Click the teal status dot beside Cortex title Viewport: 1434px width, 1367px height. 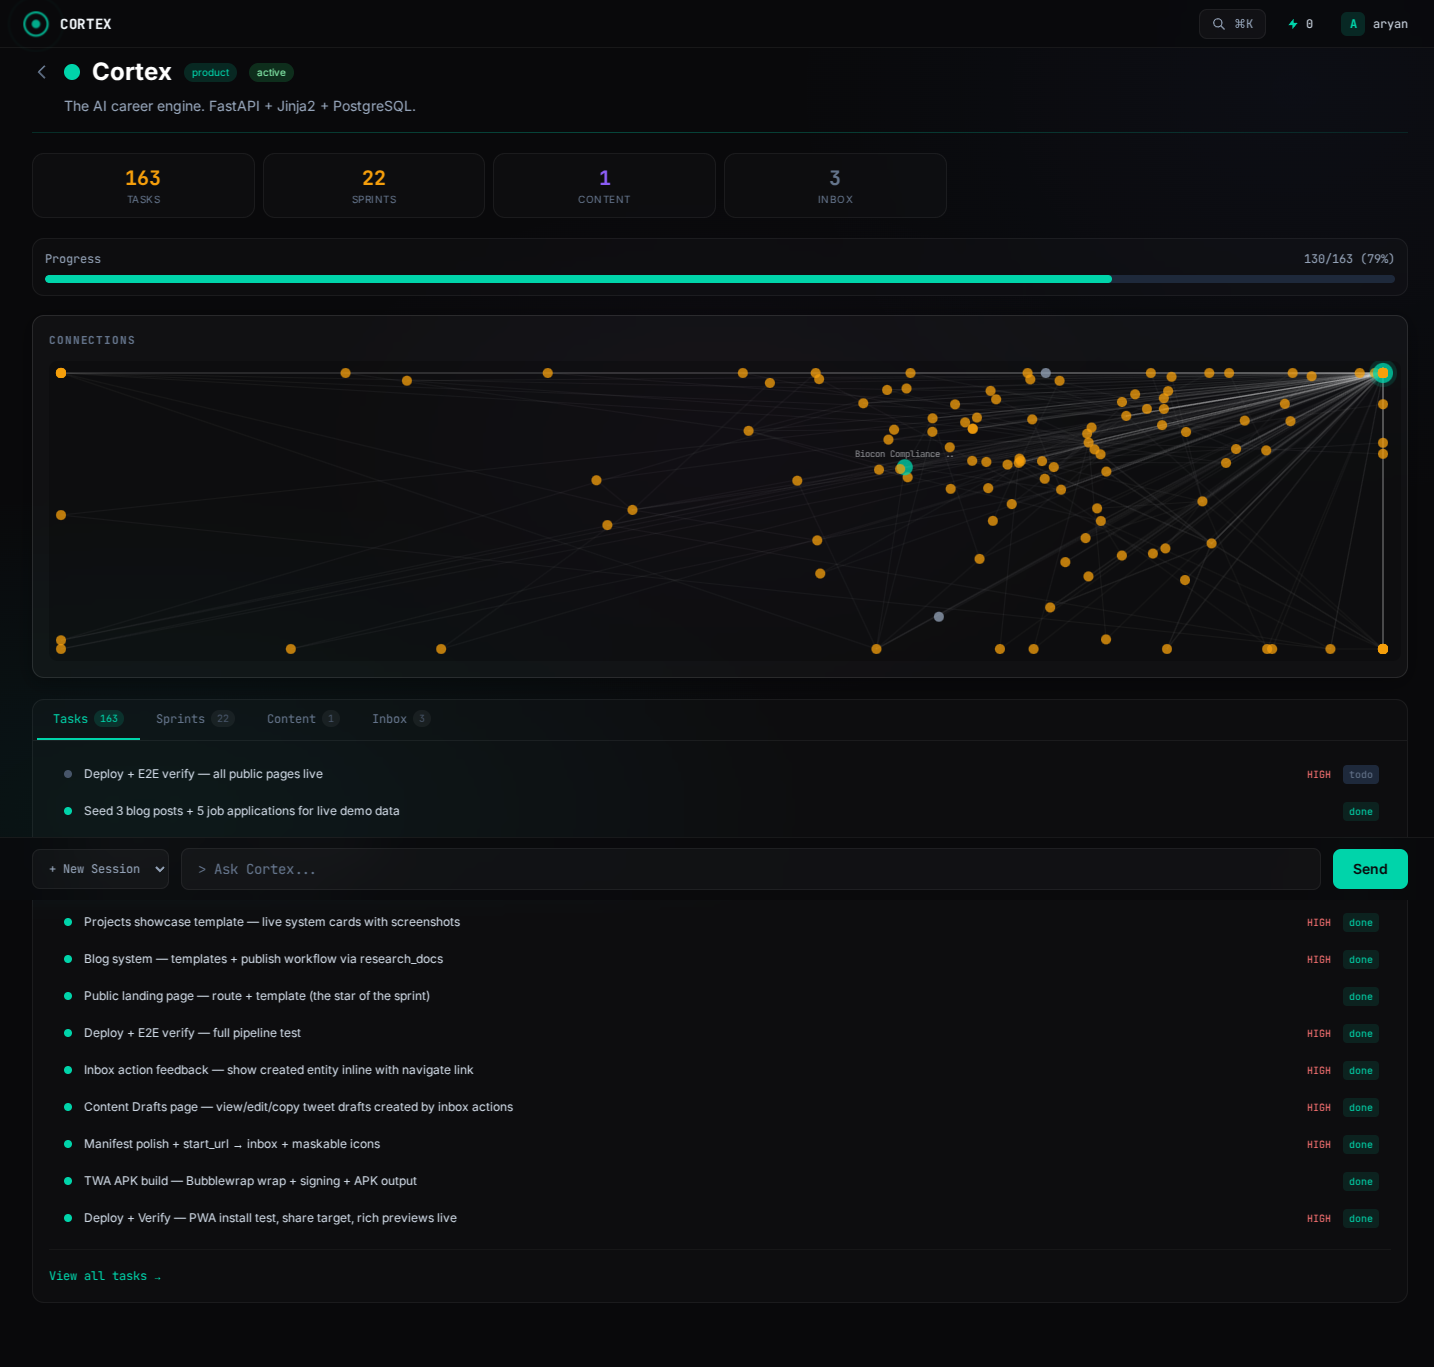coord(72,72)
